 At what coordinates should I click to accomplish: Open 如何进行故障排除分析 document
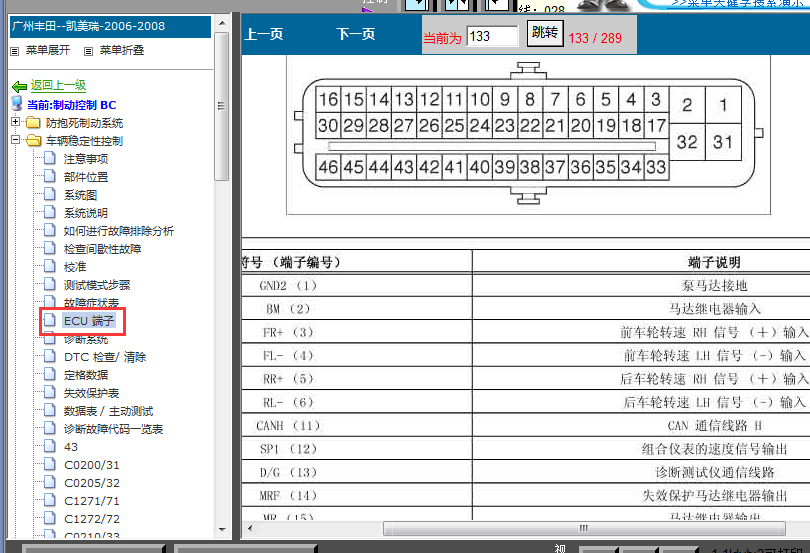119,231
